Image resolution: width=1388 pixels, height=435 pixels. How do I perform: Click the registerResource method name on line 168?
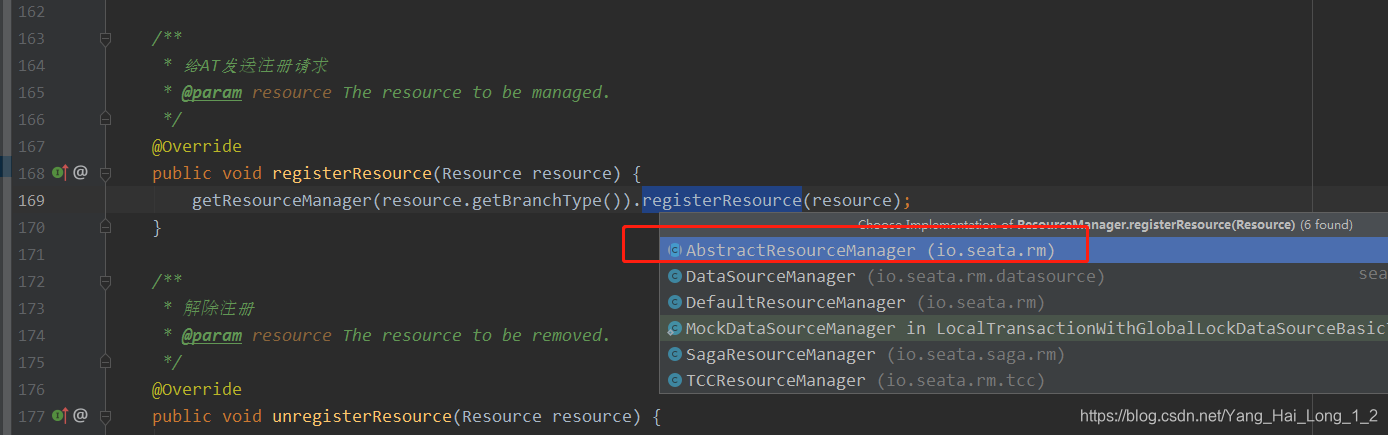click(x=351, y=173)
